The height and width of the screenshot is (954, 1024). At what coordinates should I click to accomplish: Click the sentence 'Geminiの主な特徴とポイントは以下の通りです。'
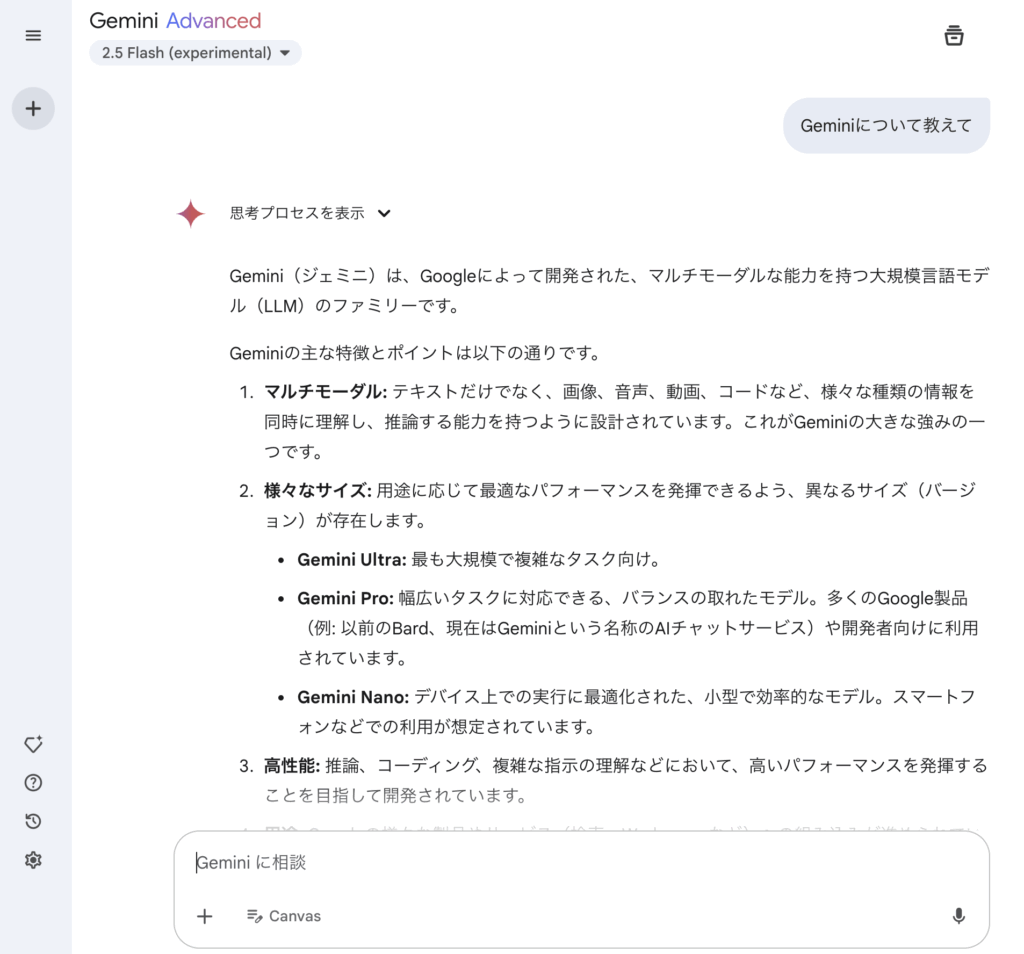[415, 353]
